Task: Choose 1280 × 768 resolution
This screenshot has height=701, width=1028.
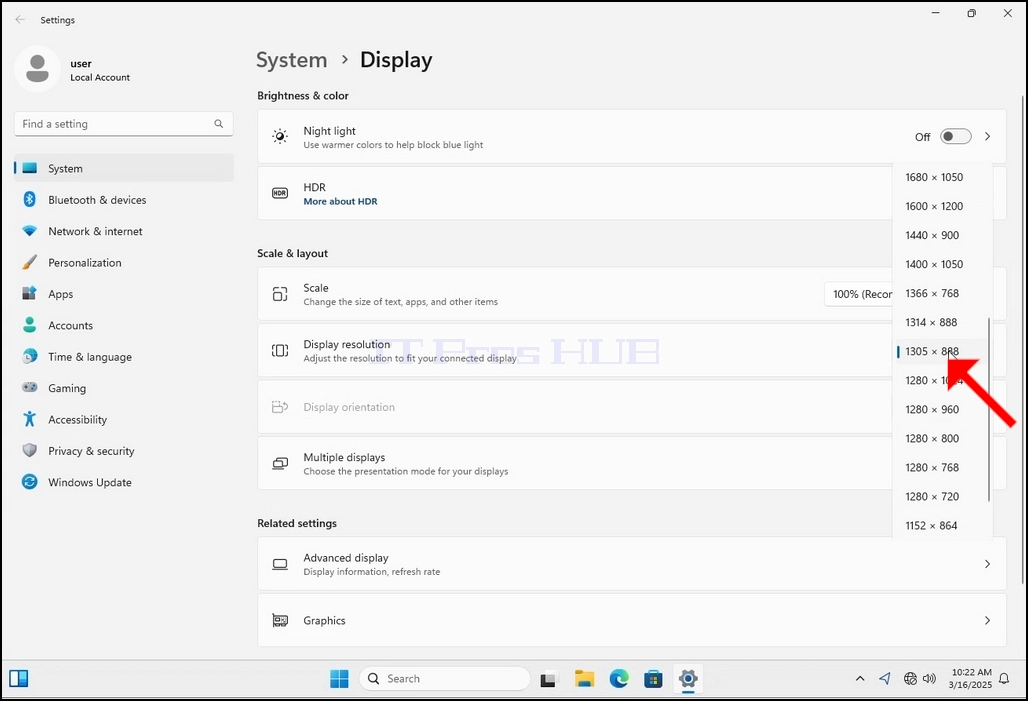Action: coord(942,468)
